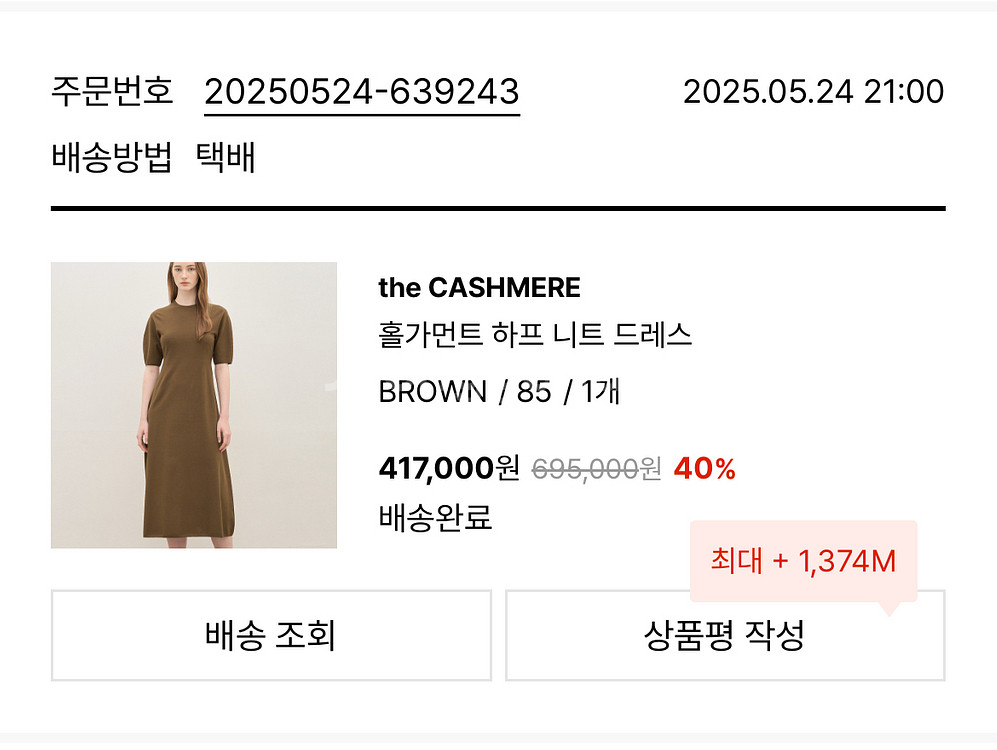Click the black divider under the order header
The image size is (997, 750).
click(x=498, y=208)
